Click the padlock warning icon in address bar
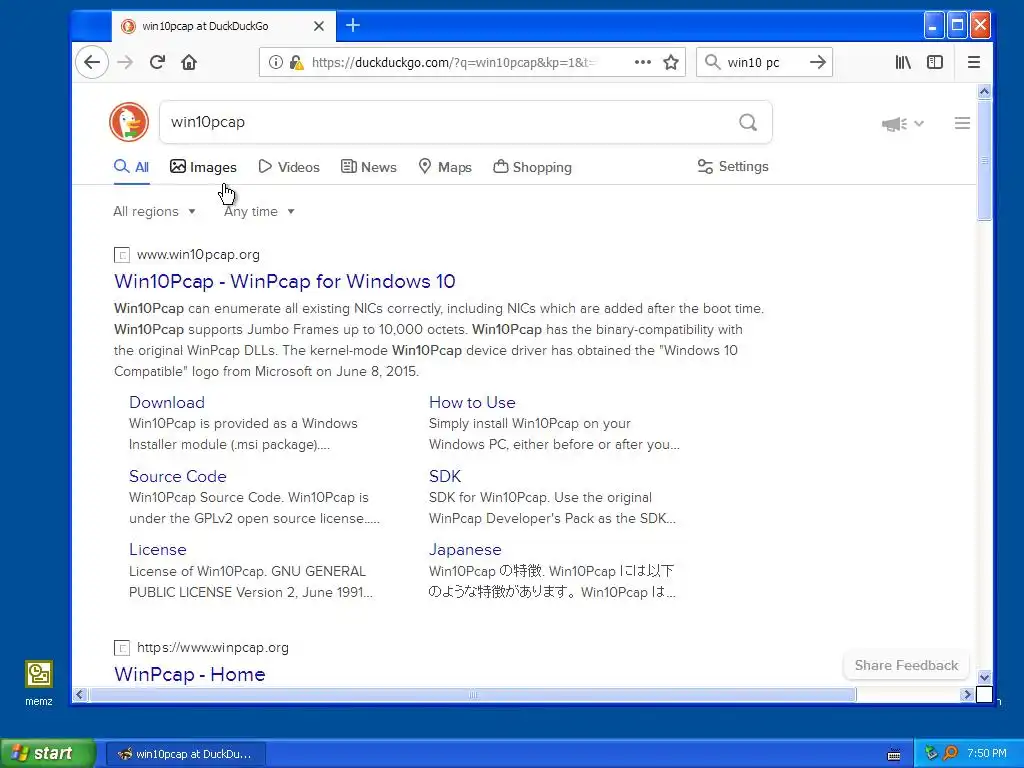The height and width of the screenshot is (768, 1024). 296,62
